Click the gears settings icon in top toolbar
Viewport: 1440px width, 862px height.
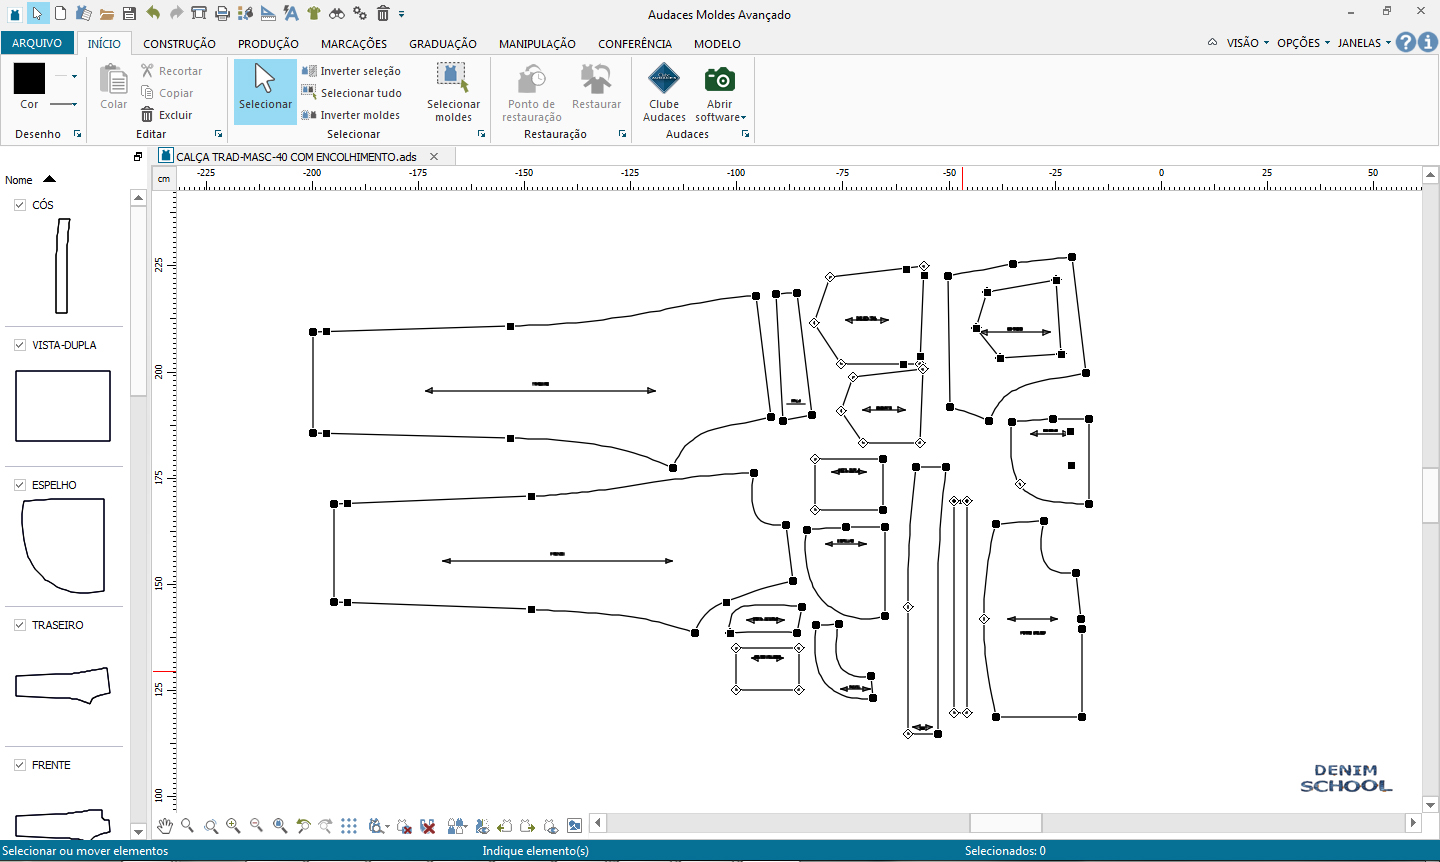(360, 14)
